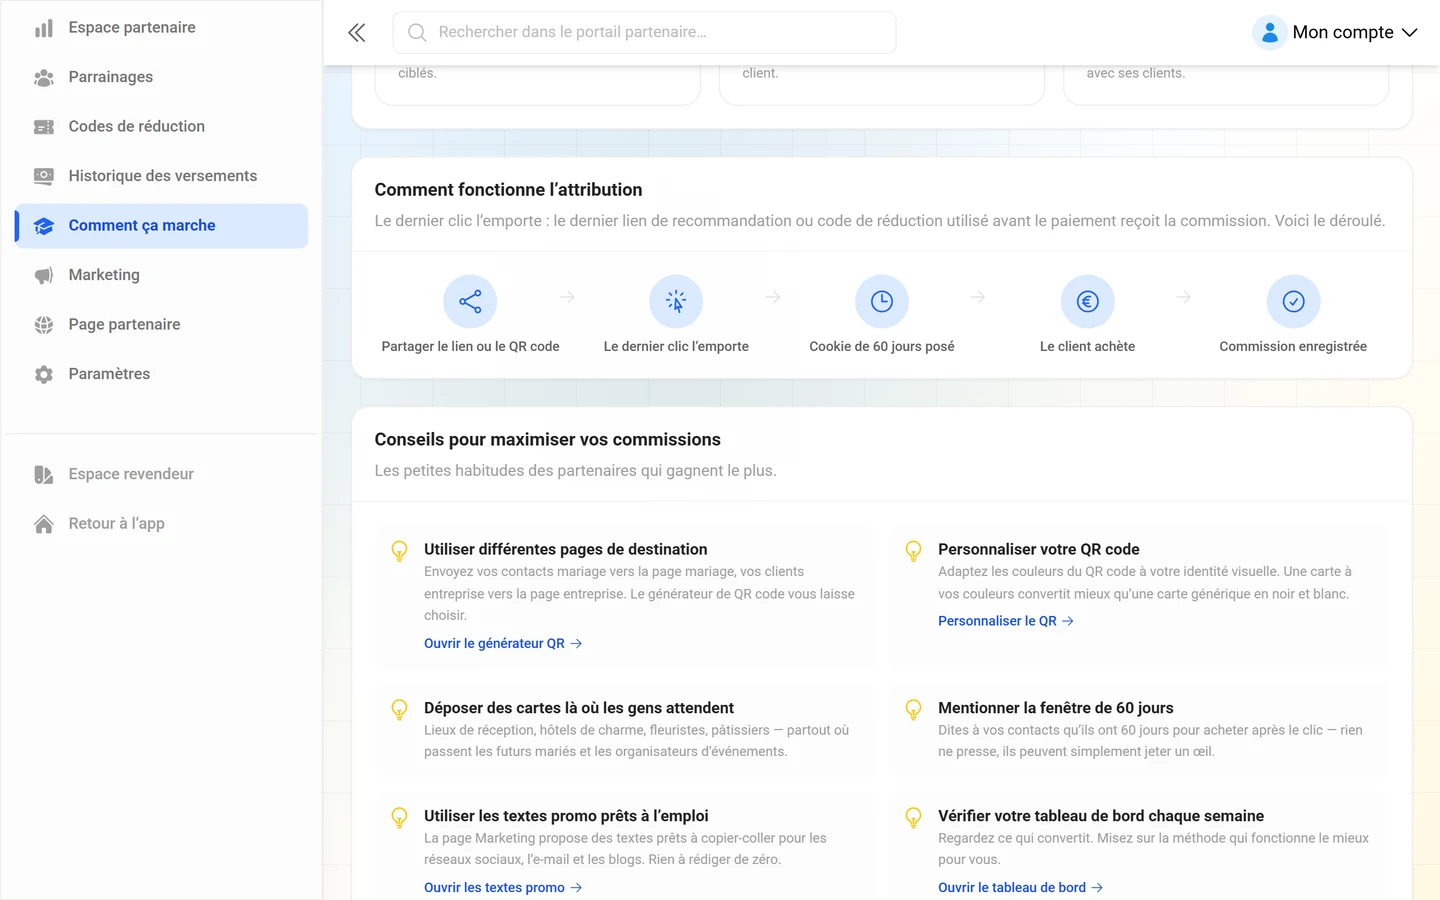Click the Utiliser les textes promo prêts à l'emploi title
The width and height of the screenshot is (1440, 900).
pyautogui.click(x=566, y=816)
